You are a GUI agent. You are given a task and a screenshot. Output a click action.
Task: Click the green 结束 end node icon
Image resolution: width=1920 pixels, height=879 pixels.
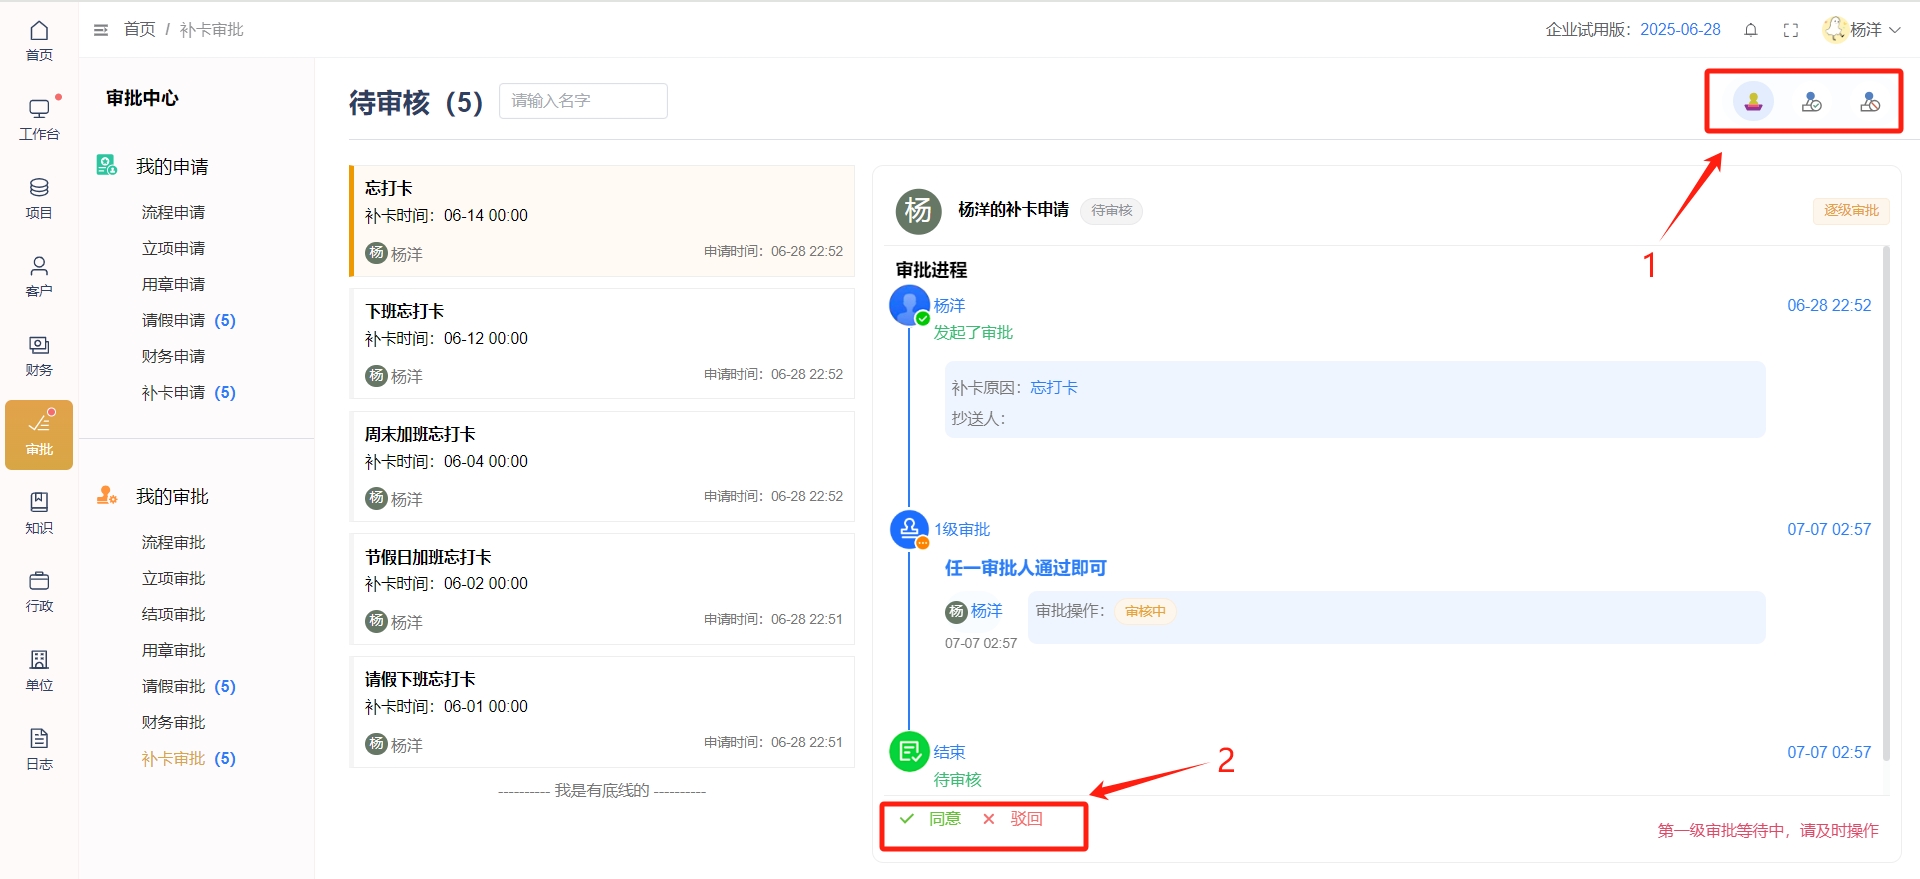909,752
